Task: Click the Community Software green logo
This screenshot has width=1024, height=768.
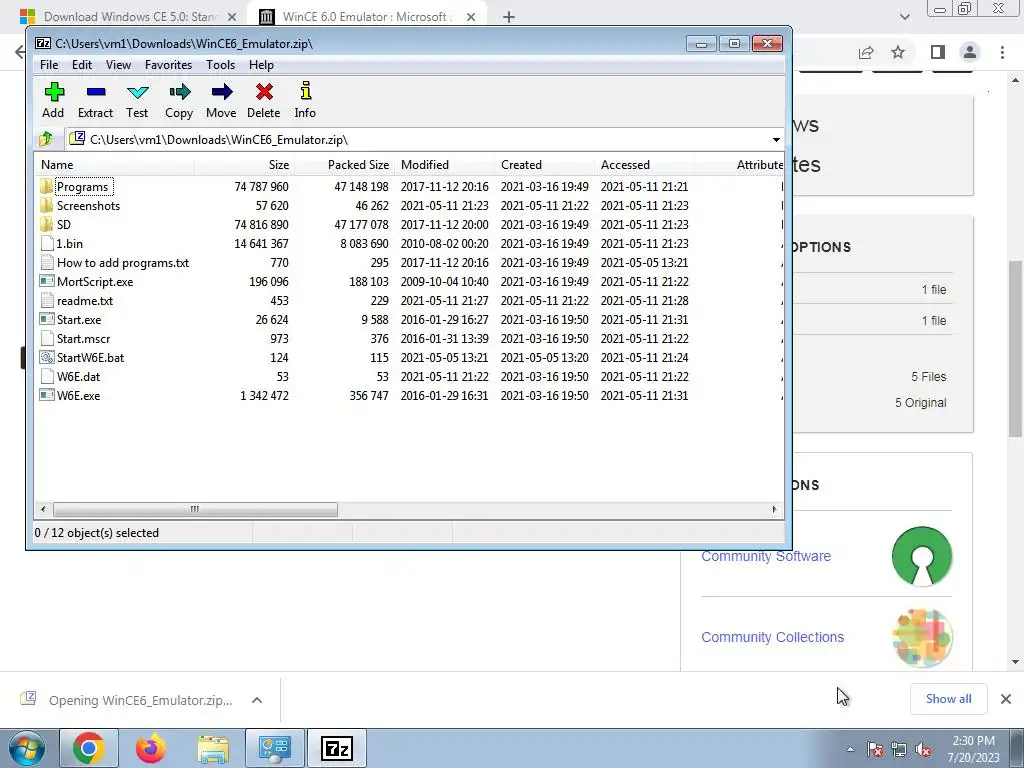Action: [x=921, y=556]
